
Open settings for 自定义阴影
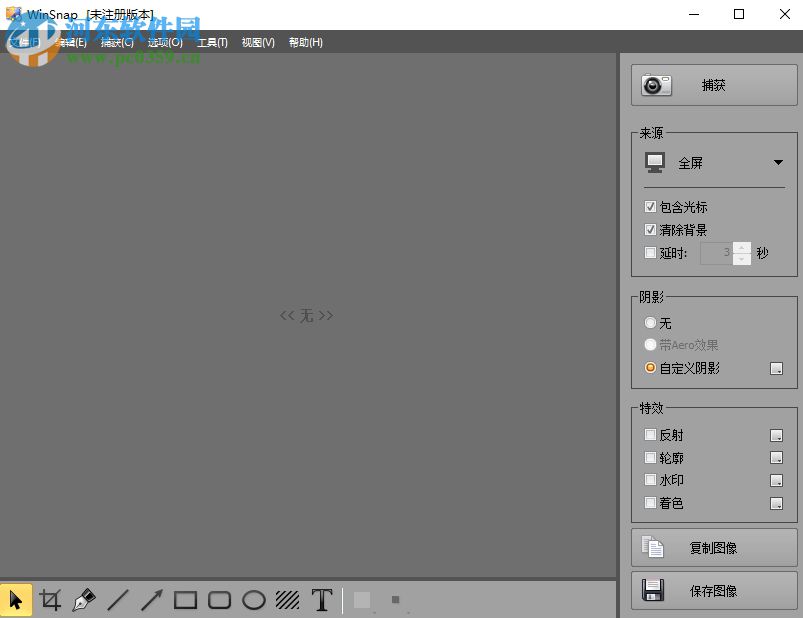776,368
